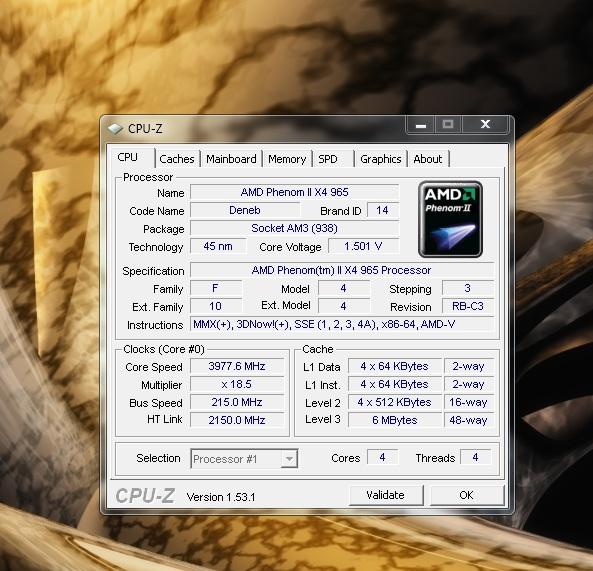Click the Package value Socket AM3 (938)

tap(294, 228)
